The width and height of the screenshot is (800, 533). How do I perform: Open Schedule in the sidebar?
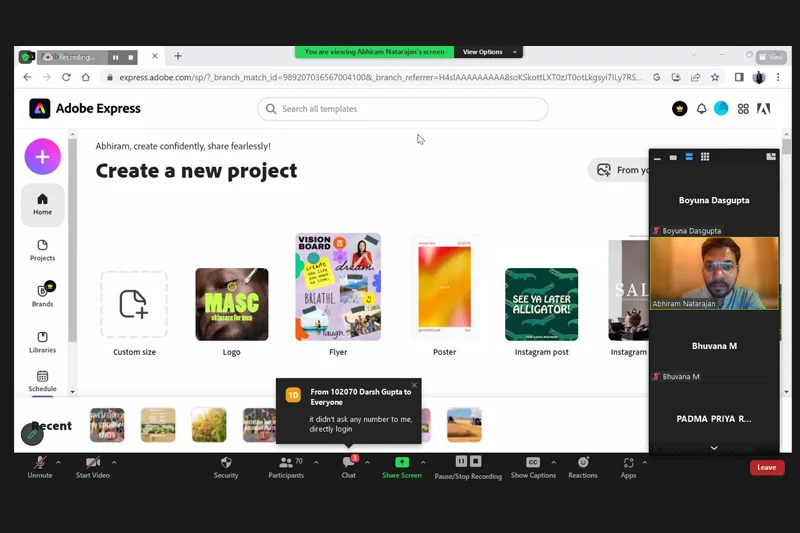pyautogui.click(x=42, y=381)
